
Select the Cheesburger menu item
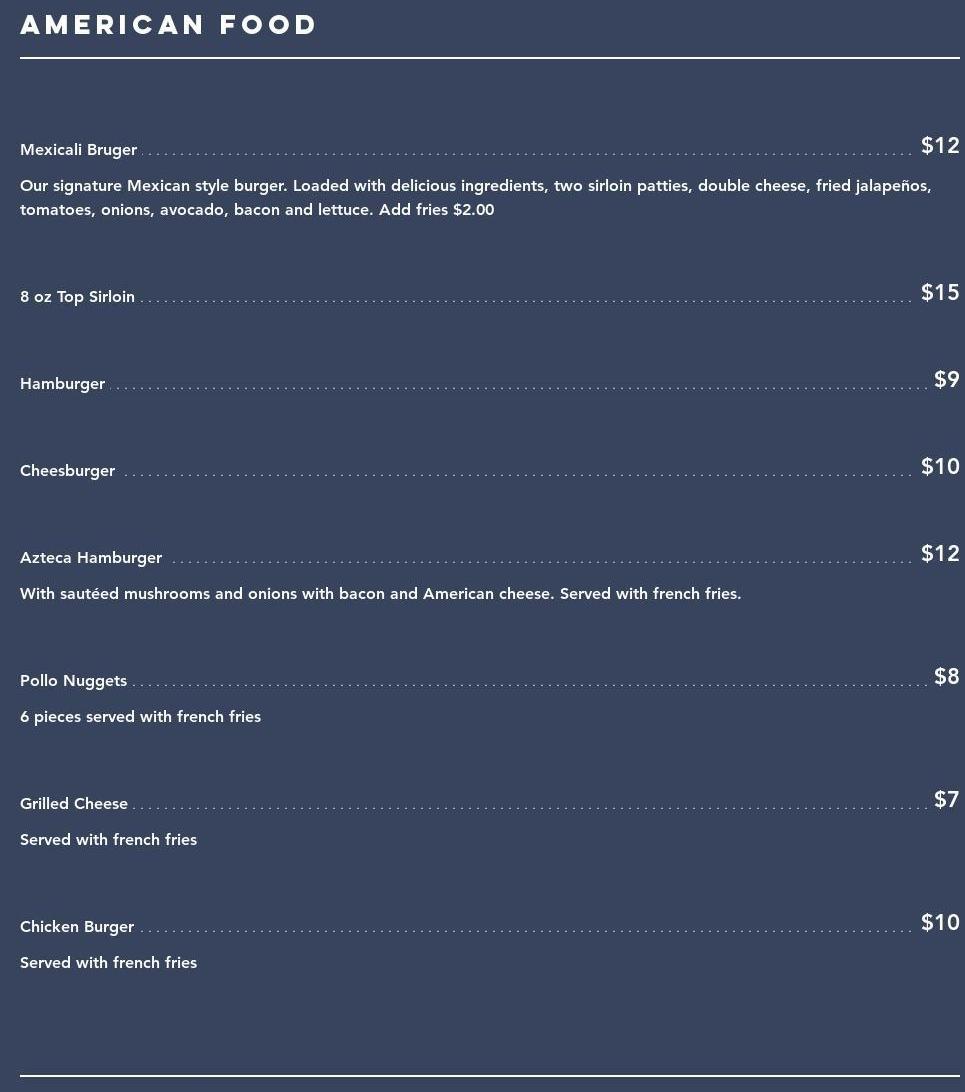pyautogui.click(x=67, y=471)
